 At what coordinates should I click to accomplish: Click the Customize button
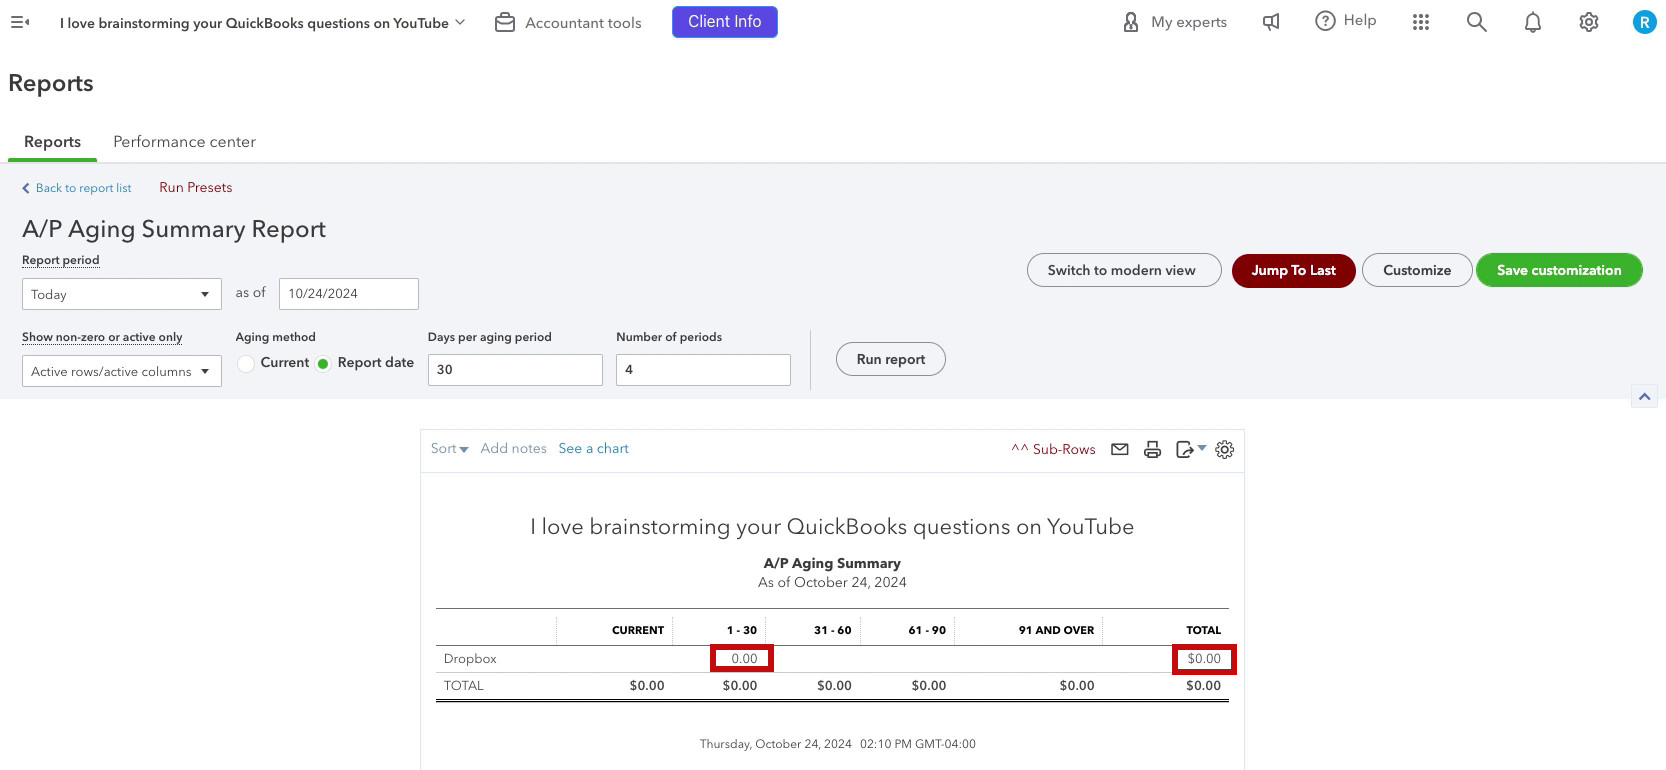[1417, 270]
